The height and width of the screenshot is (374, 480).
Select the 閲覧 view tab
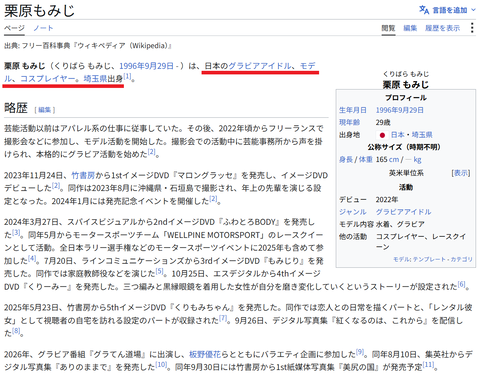[x=388, y=28]
